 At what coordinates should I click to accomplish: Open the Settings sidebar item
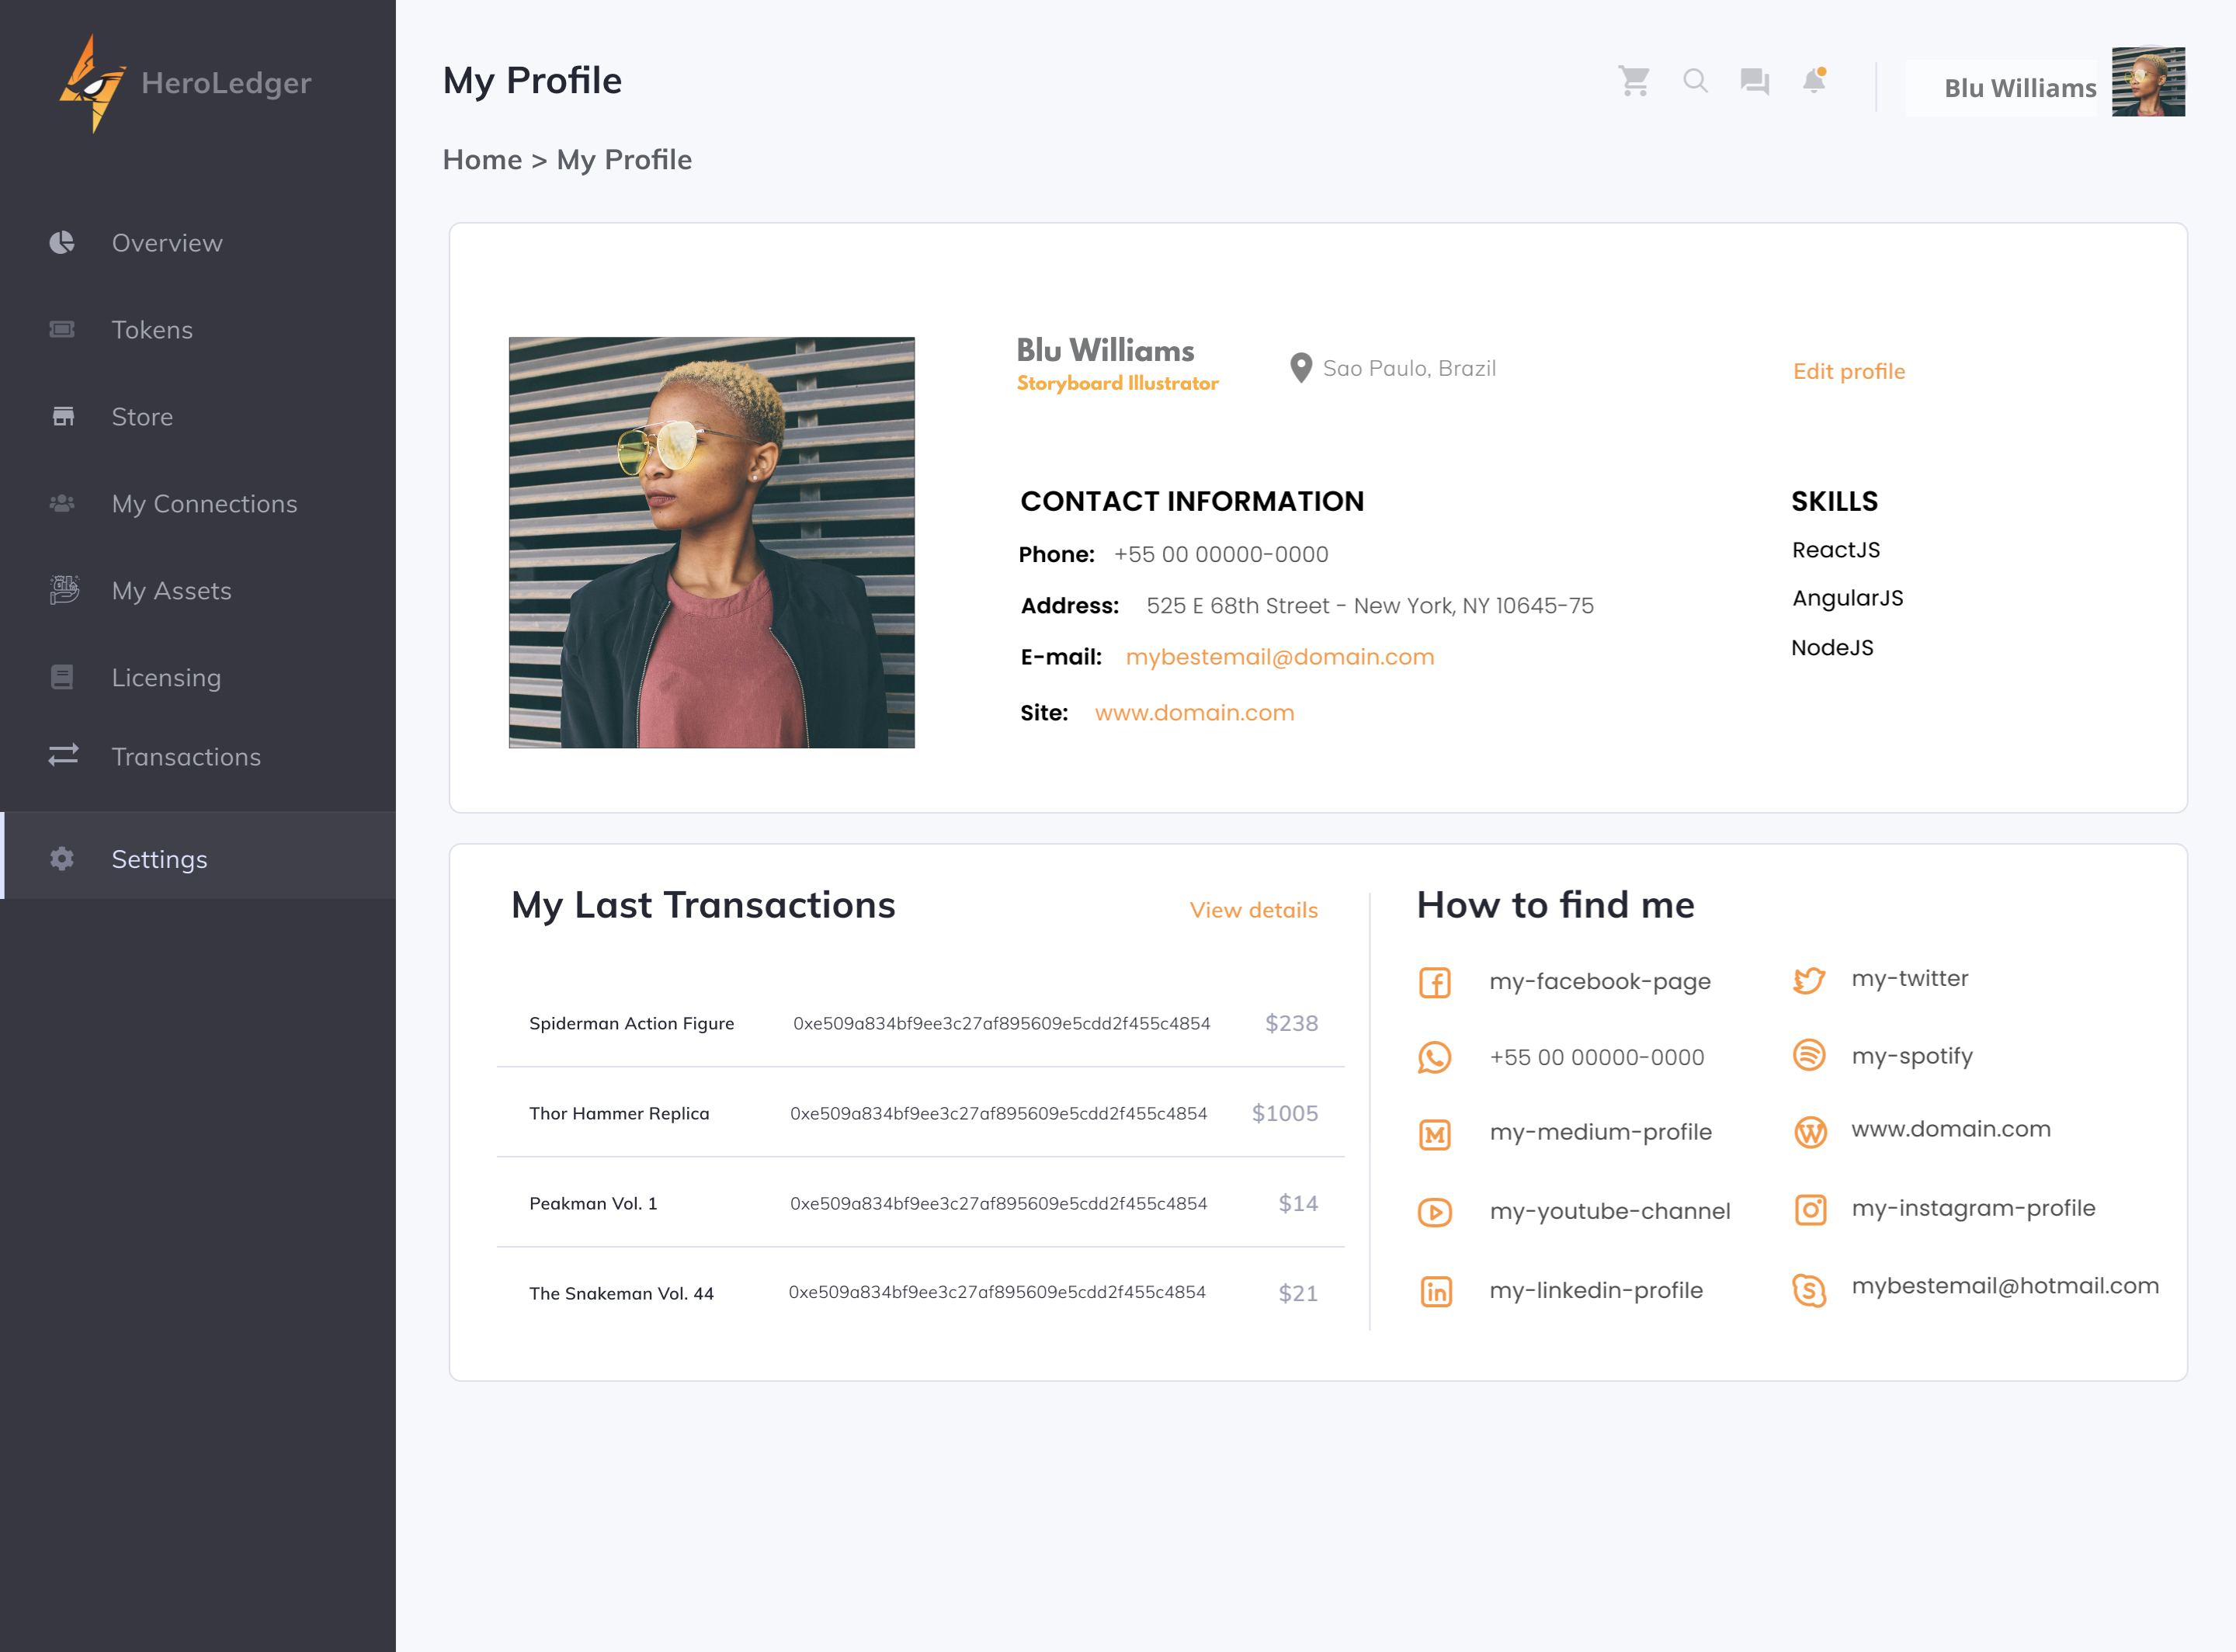[x=160, y=859]
